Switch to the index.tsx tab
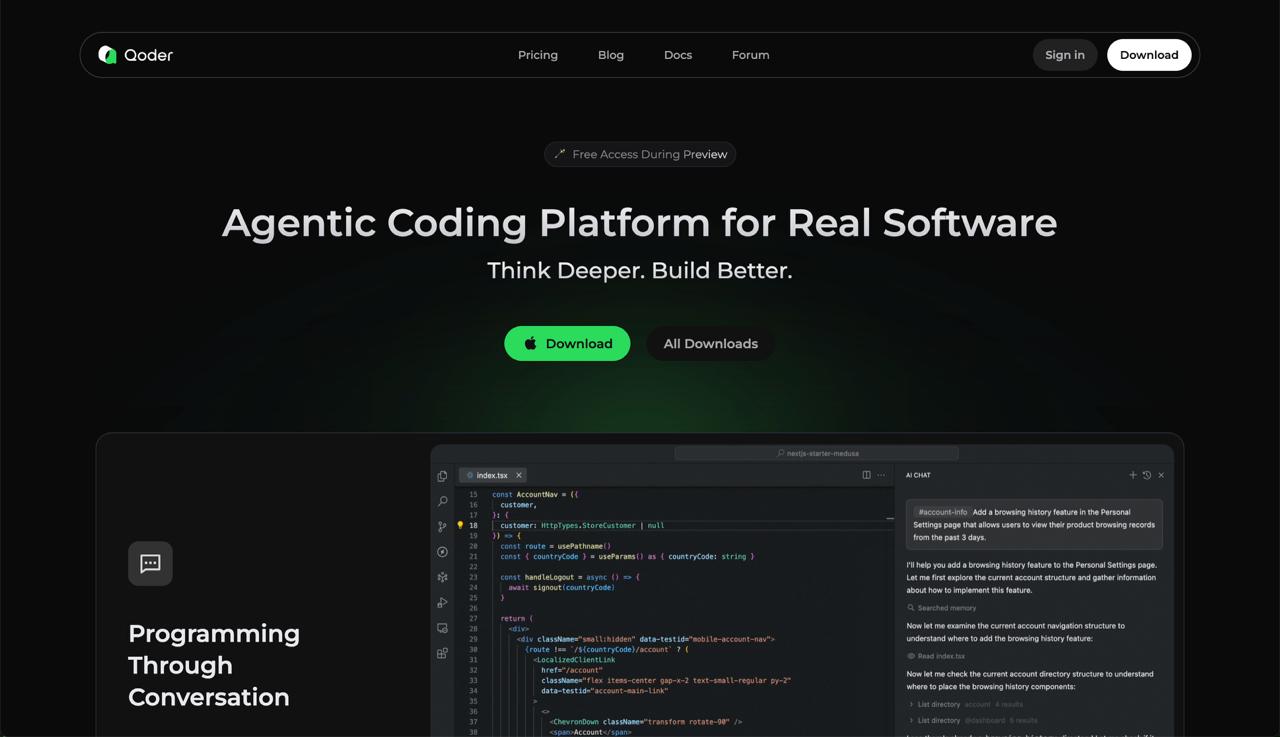 click(x=490, y=475)
